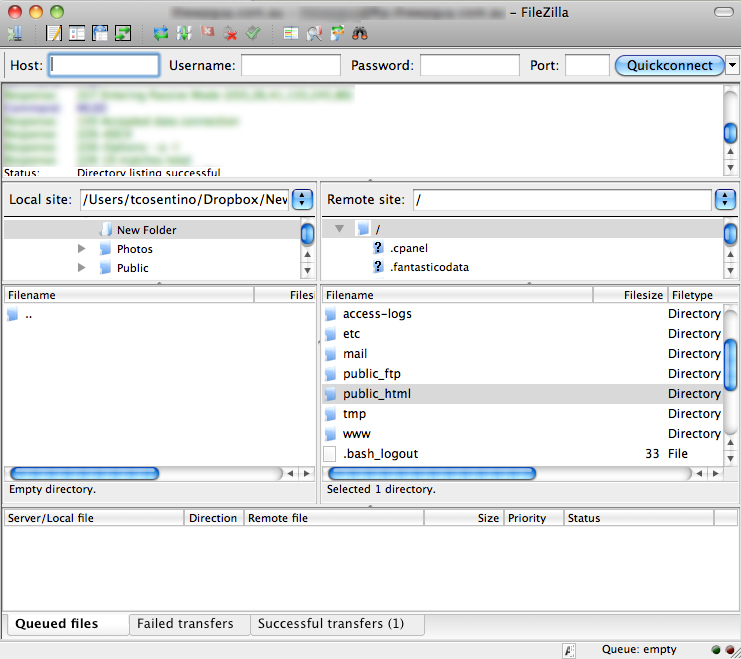Toggle the remote directory tree view
Screen dimensions: 741x659
click(x=100, y=34)
